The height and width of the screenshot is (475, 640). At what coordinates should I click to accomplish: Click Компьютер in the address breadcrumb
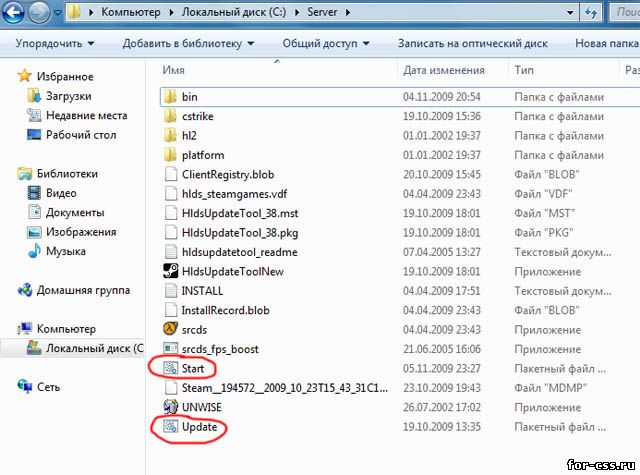(131, 12)
